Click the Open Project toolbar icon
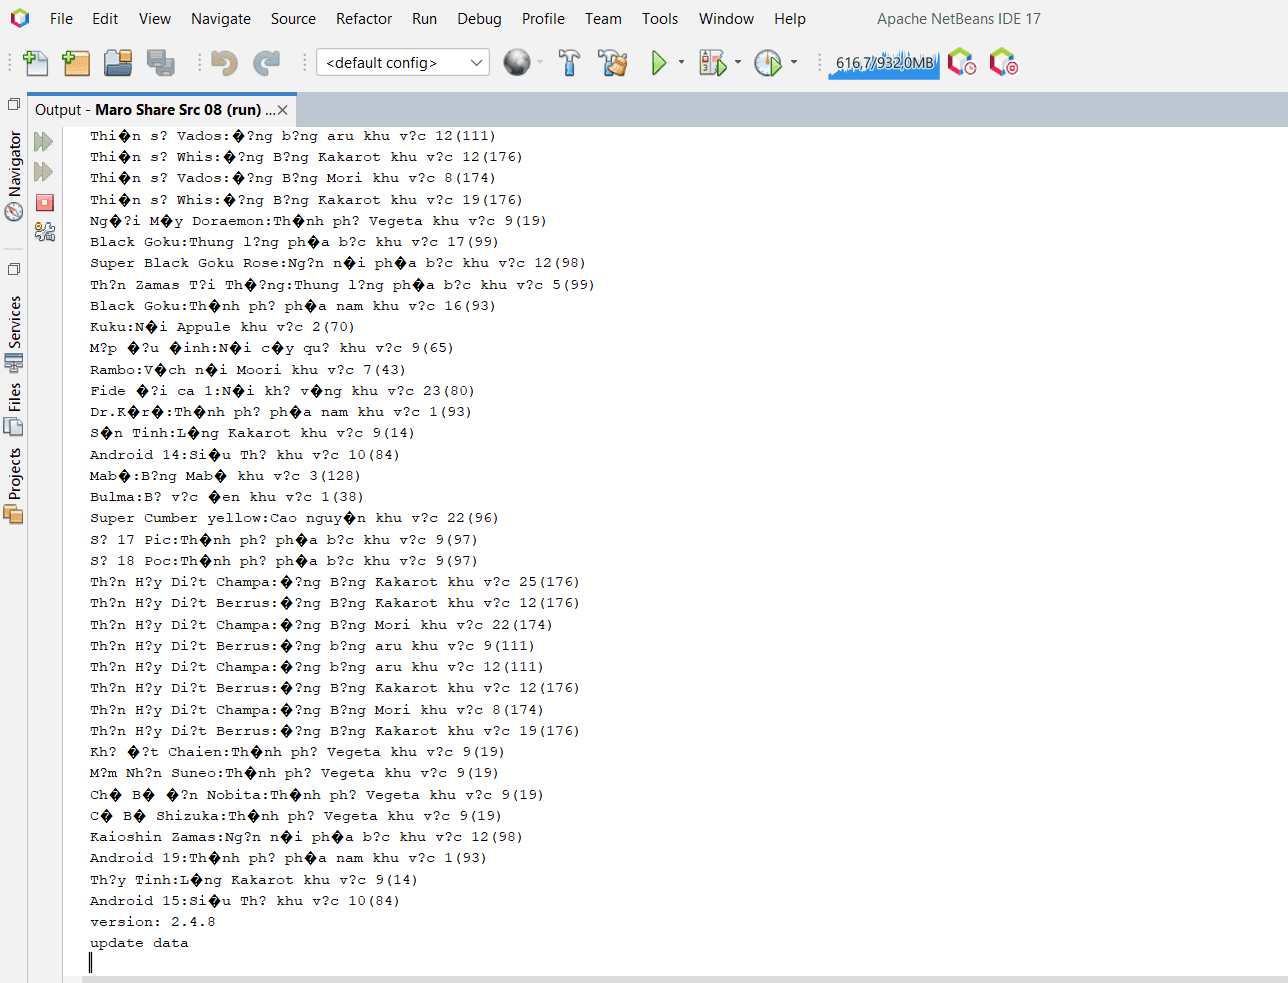The height and width of the screenshot is (983, 1288). click(x=118, y=63)
